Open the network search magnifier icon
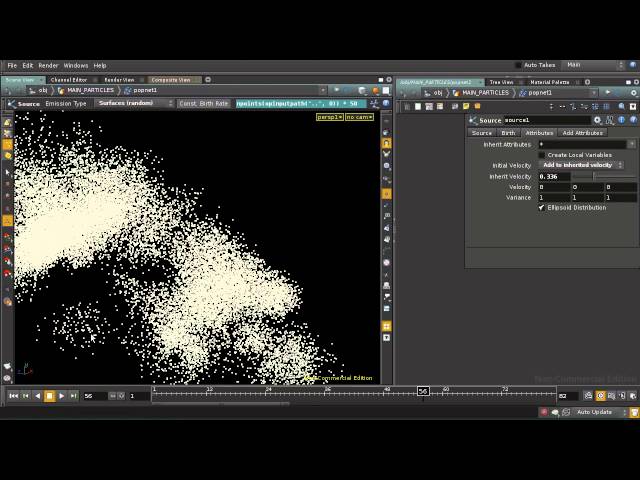Viewport: 640px width, 480px height. tap(621, 107)
